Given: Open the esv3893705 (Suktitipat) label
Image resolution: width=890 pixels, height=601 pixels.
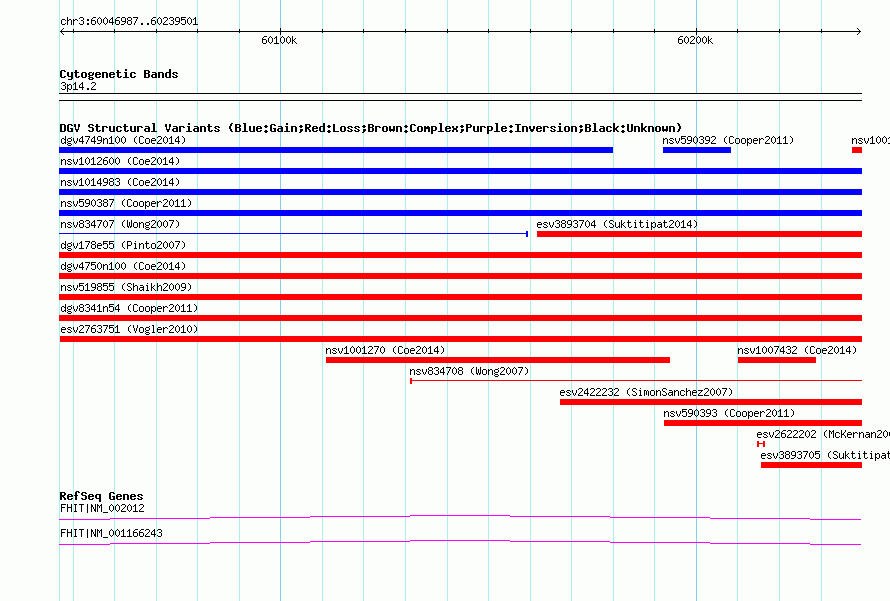Looking at the screenshot, I should 825,455.
